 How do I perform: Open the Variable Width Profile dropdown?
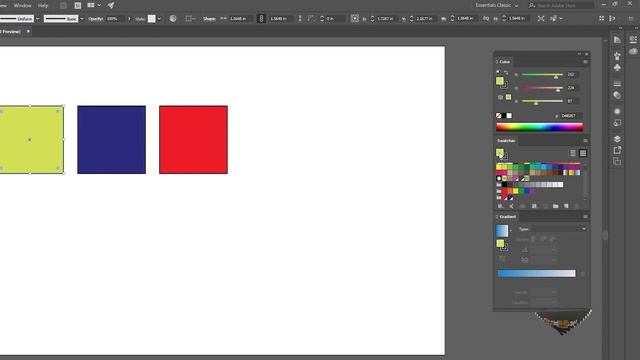38,19
